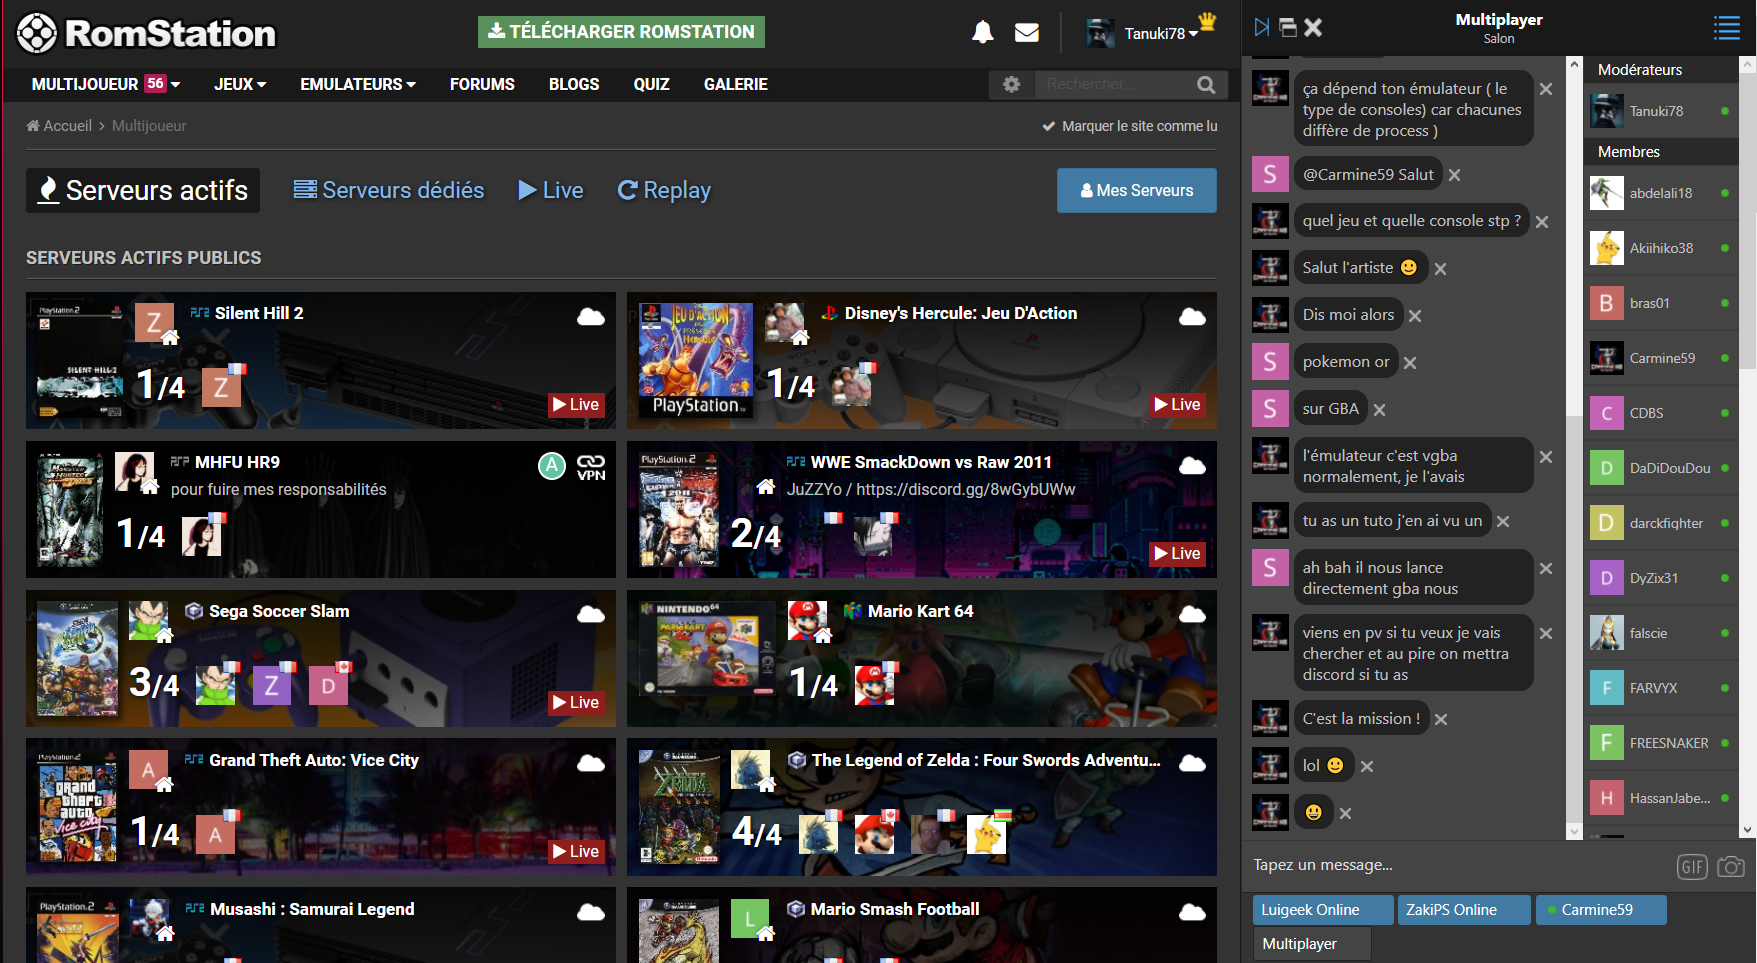Screen dimensions: 1757x963
Task: Delete the 'sur GBA' message
Action: point(1380,410)
